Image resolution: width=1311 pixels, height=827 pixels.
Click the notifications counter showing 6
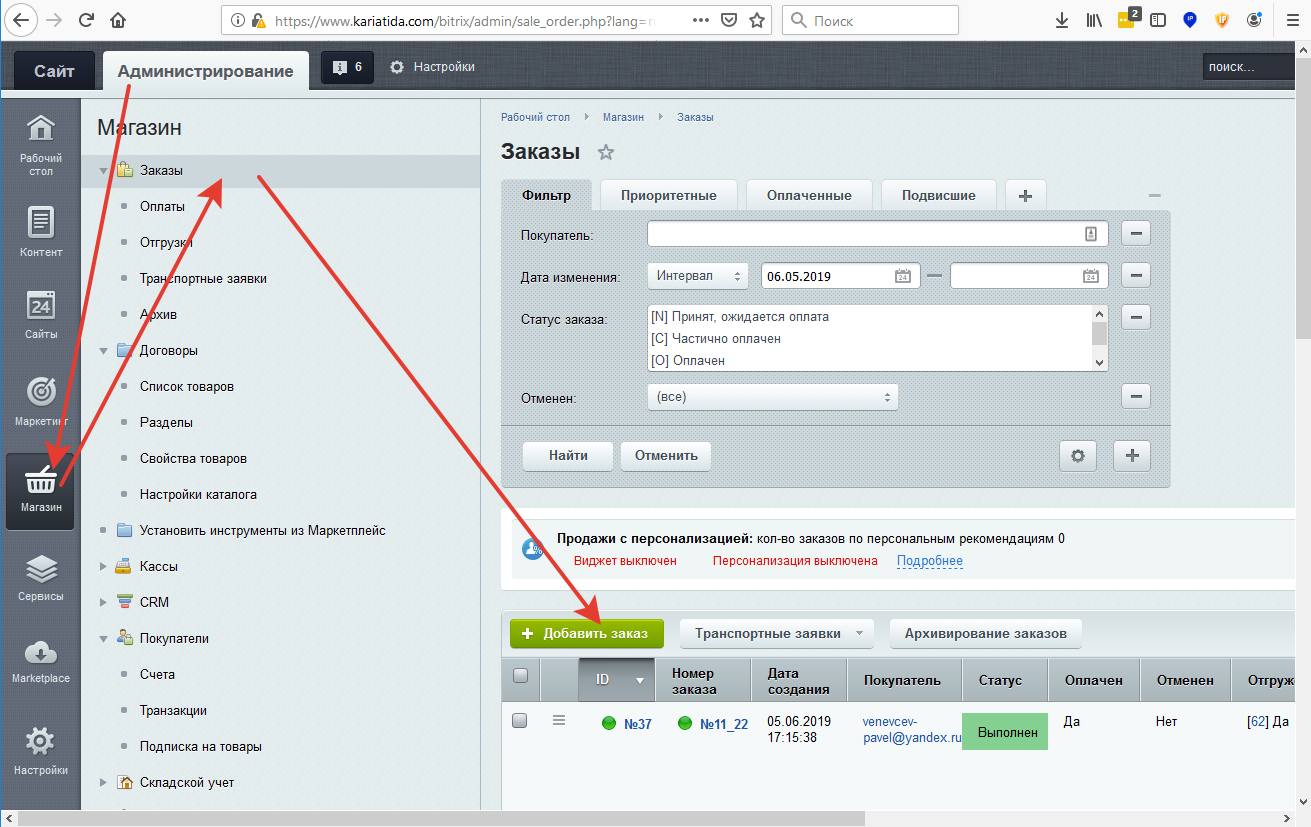[347, 67]
